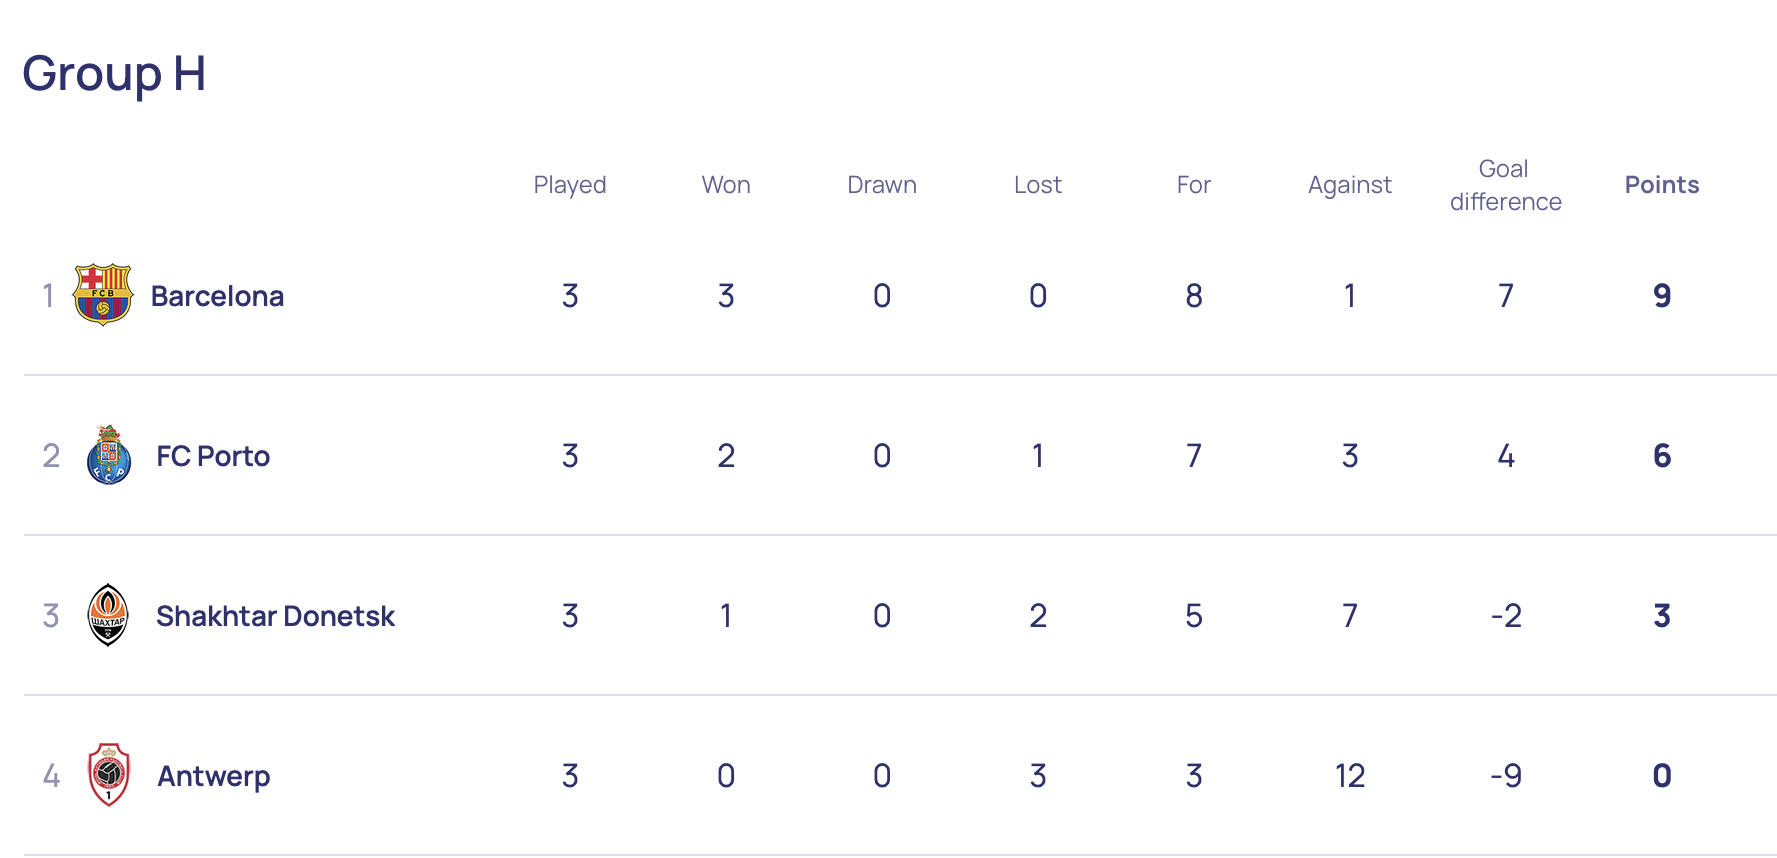Screen dimensions: 1777x858
Task: Click the For goals column header
Action: (x=1194, y=185)
